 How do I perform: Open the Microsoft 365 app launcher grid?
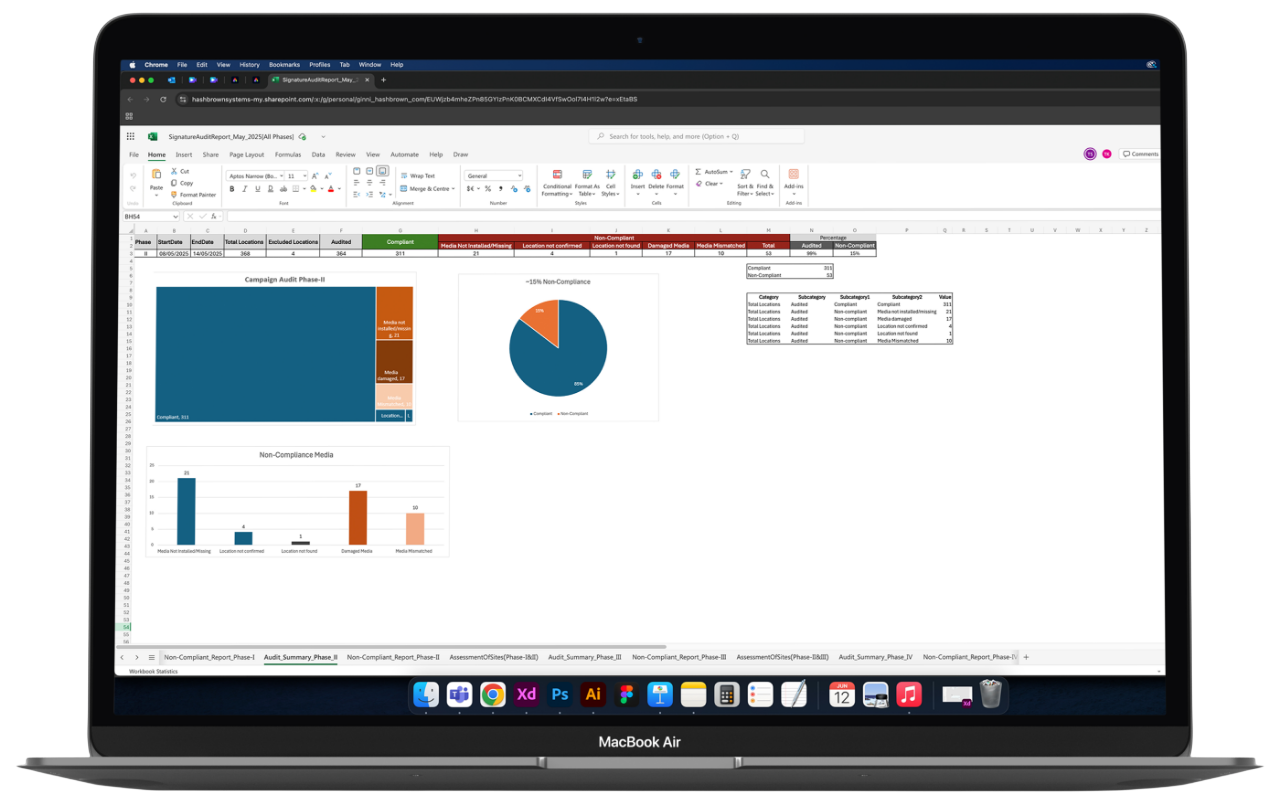coord(130,136)
